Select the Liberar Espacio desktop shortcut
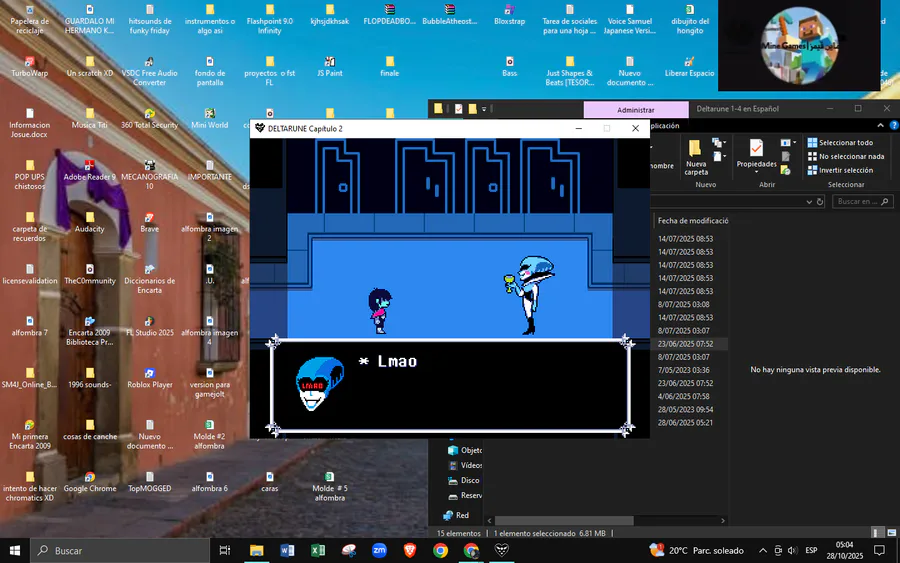The height and width of the screenshot is (563, 900). pos(689,67)
